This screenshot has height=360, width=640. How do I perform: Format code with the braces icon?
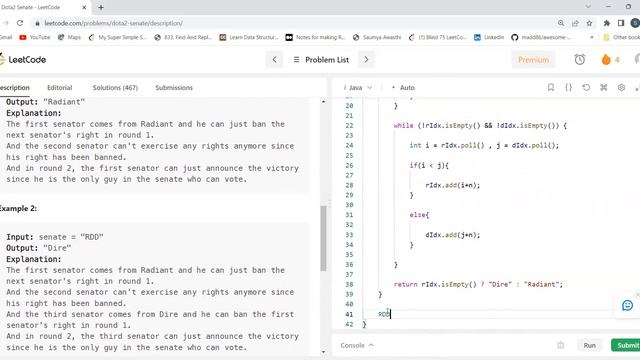tap(568, 87)
